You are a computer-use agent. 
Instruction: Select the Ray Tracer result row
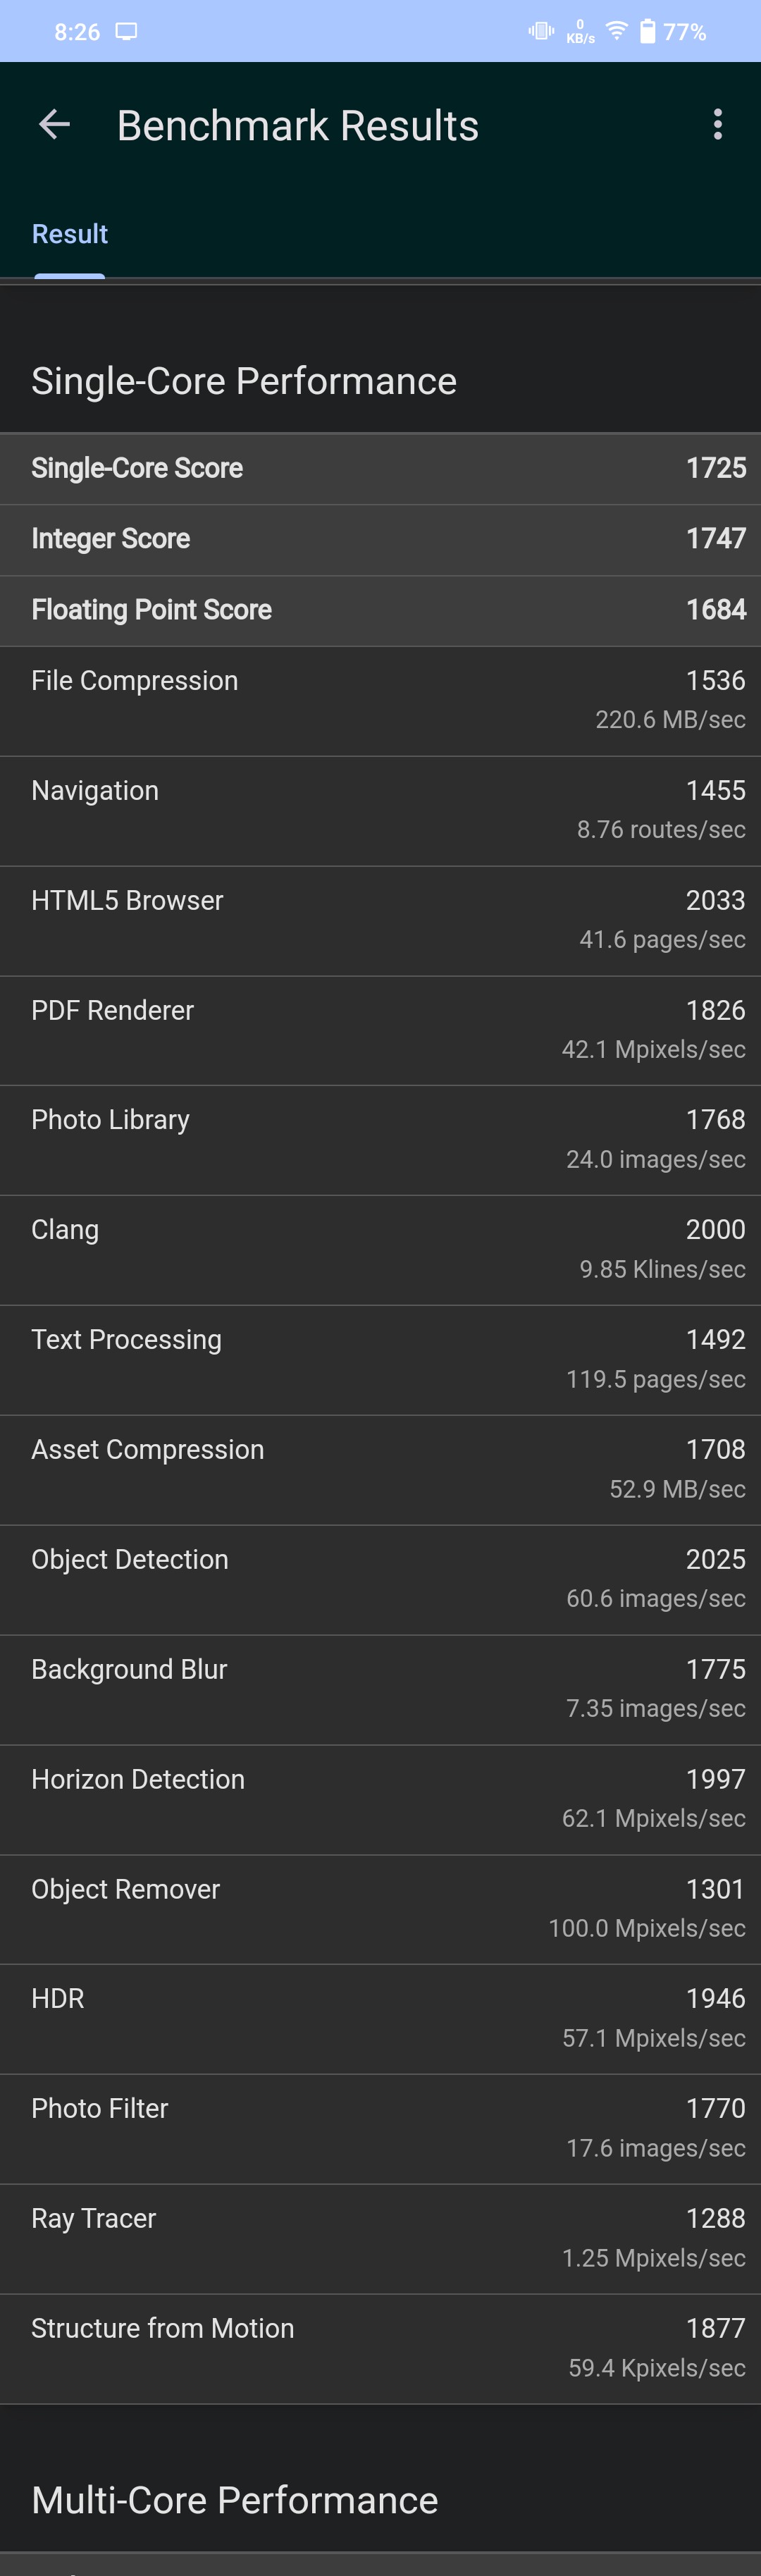pos(380,2238)
